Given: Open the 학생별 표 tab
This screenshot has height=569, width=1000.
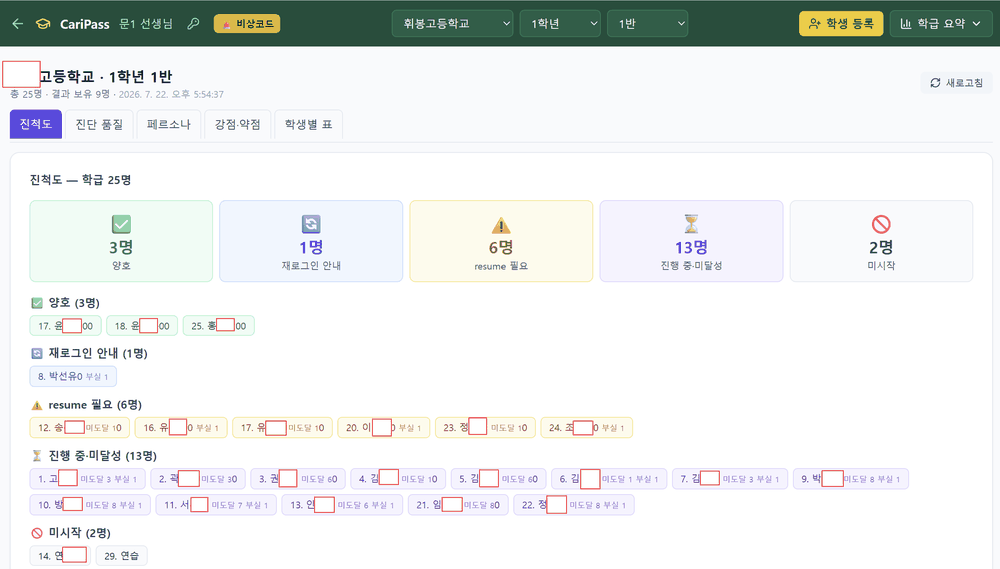Looking at the screenshot, I should pyautogui.click(x=309, y=124).
